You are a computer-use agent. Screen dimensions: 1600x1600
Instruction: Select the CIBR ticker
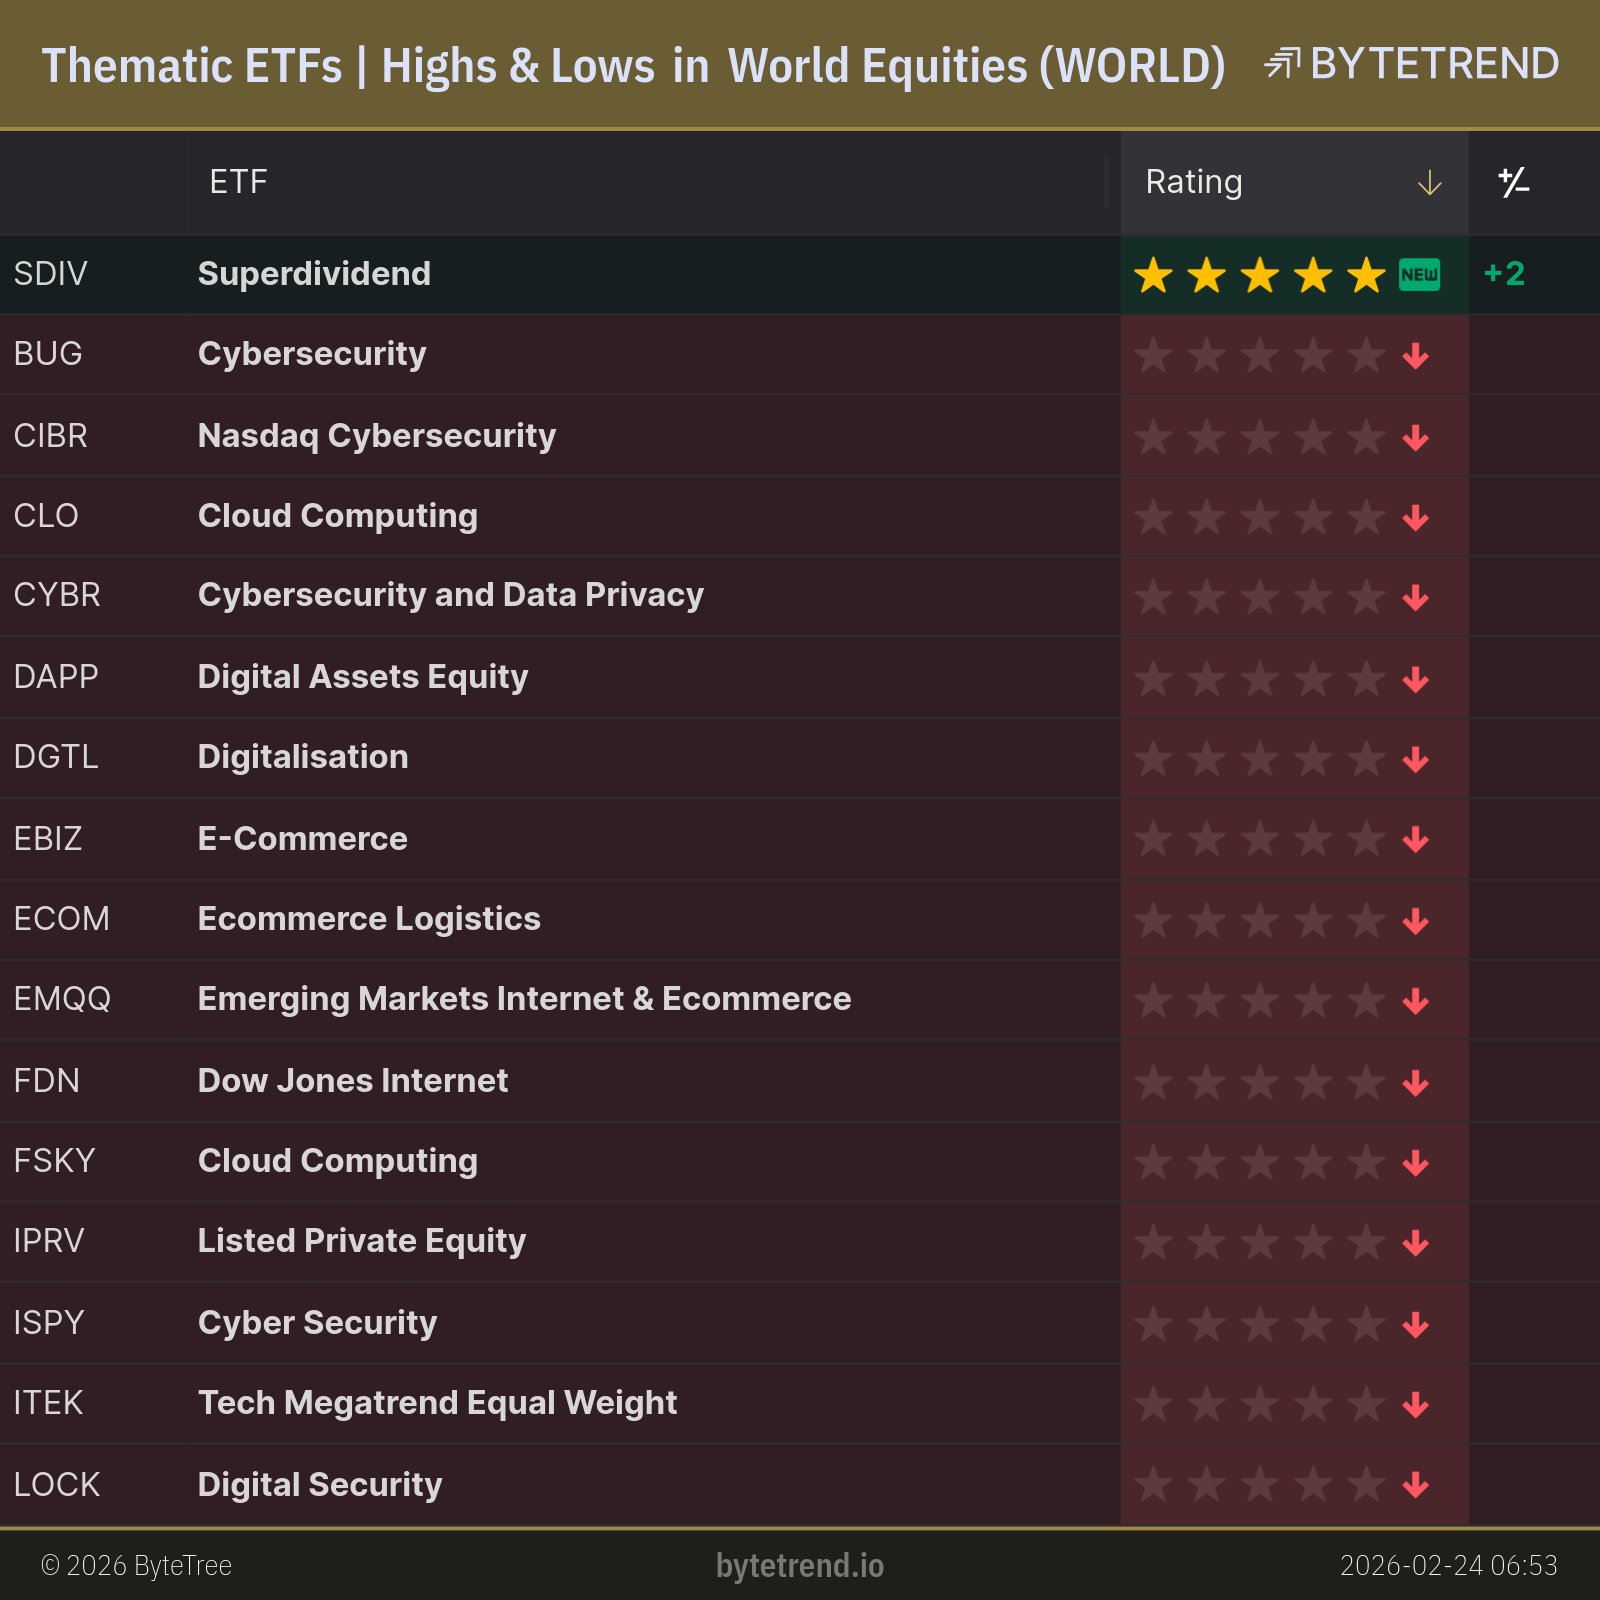[50, 436]
